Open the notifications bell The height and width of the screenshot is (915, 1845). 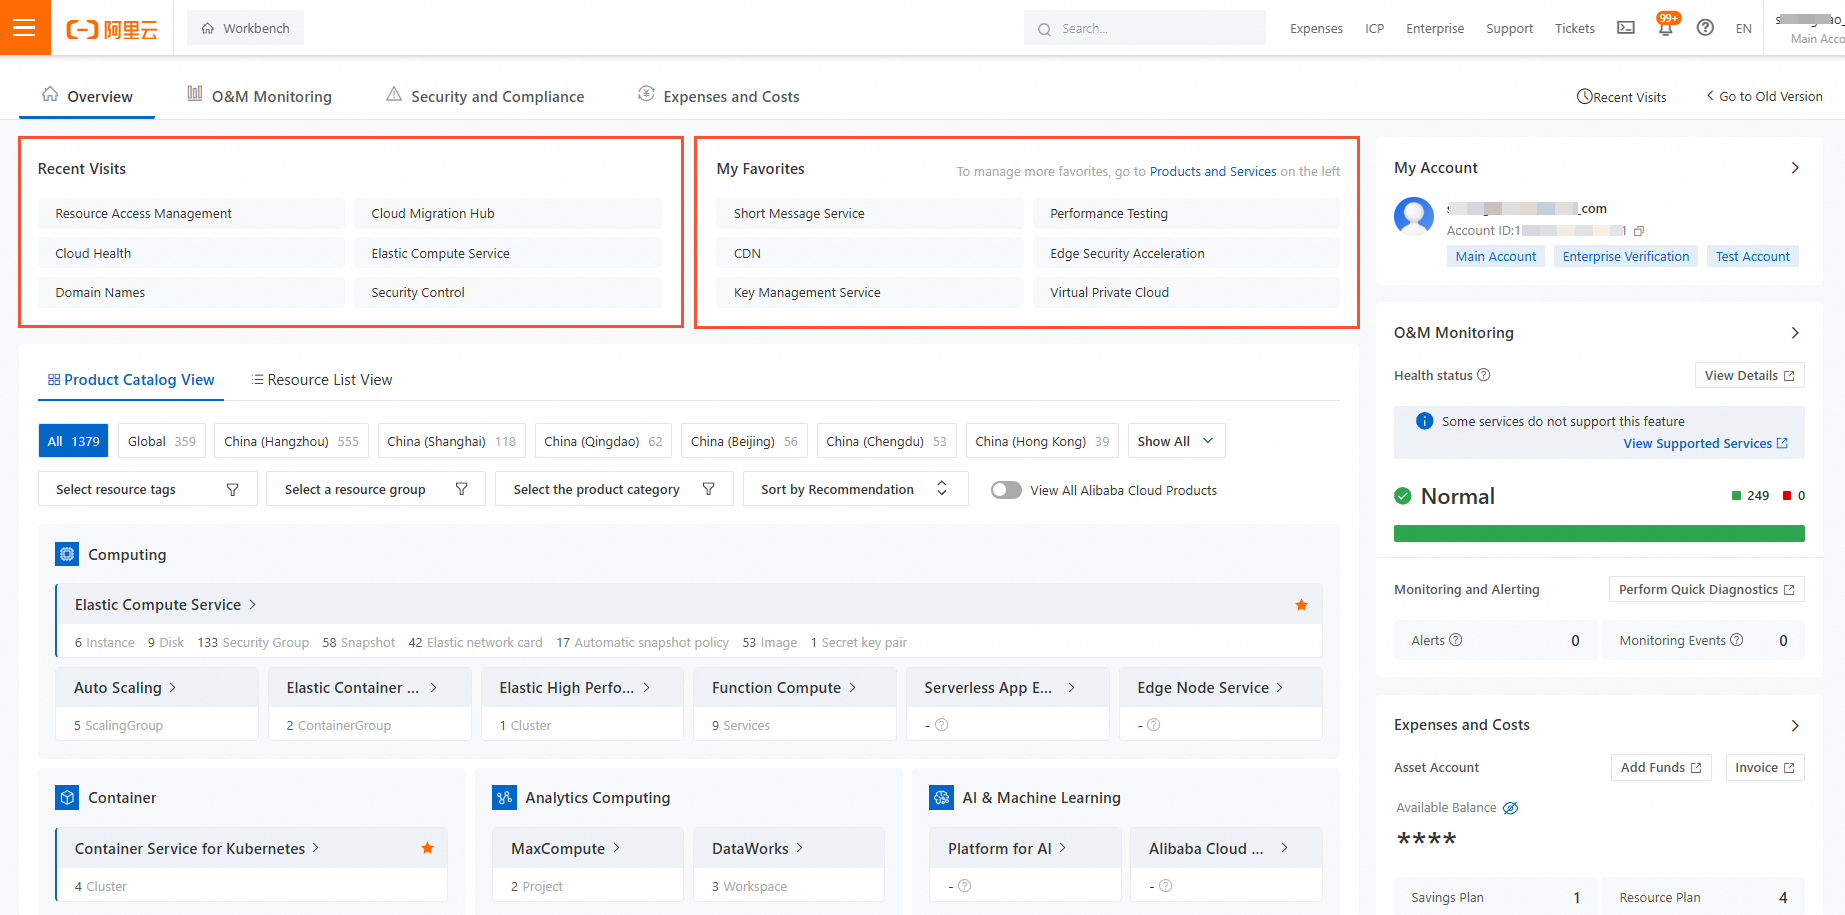point(1665,28)
